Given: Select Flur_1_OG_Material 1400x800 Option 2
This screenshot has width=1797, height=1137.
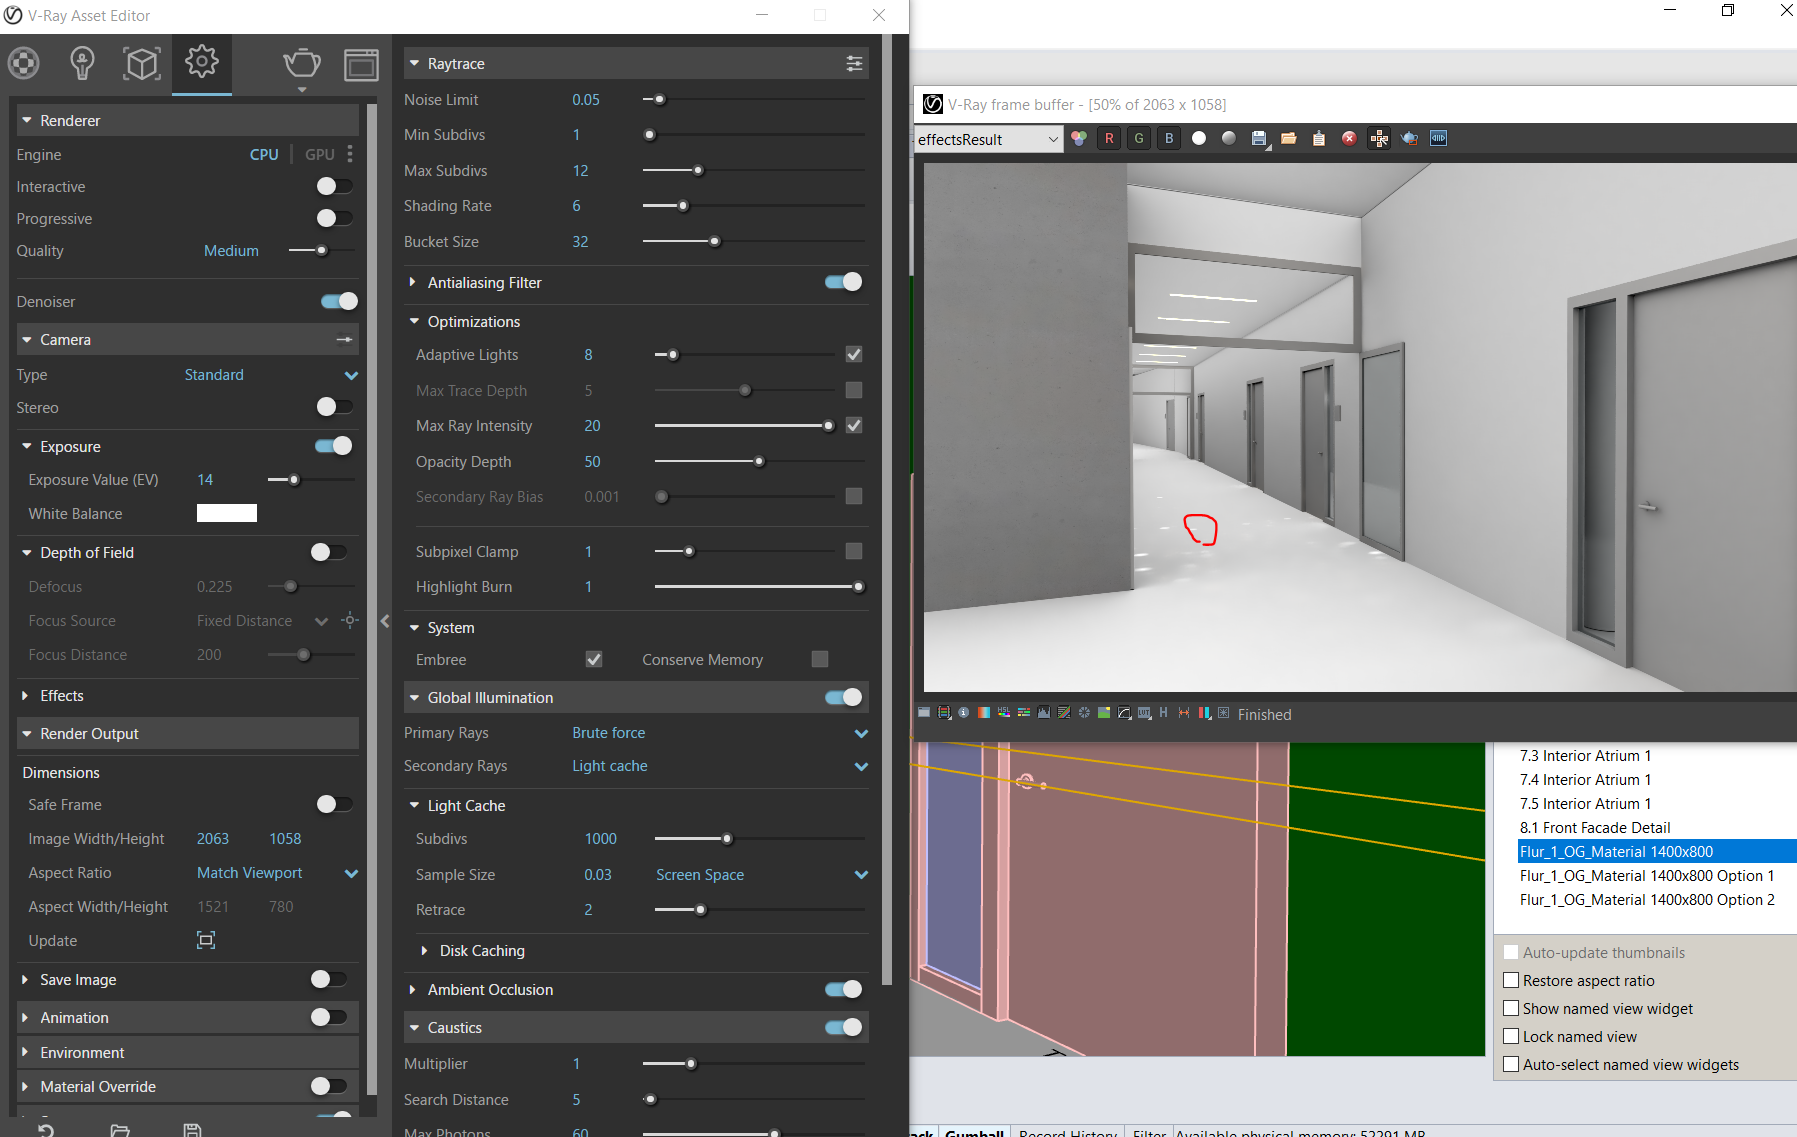Looking at the screenshot, I should [1647, 900].
